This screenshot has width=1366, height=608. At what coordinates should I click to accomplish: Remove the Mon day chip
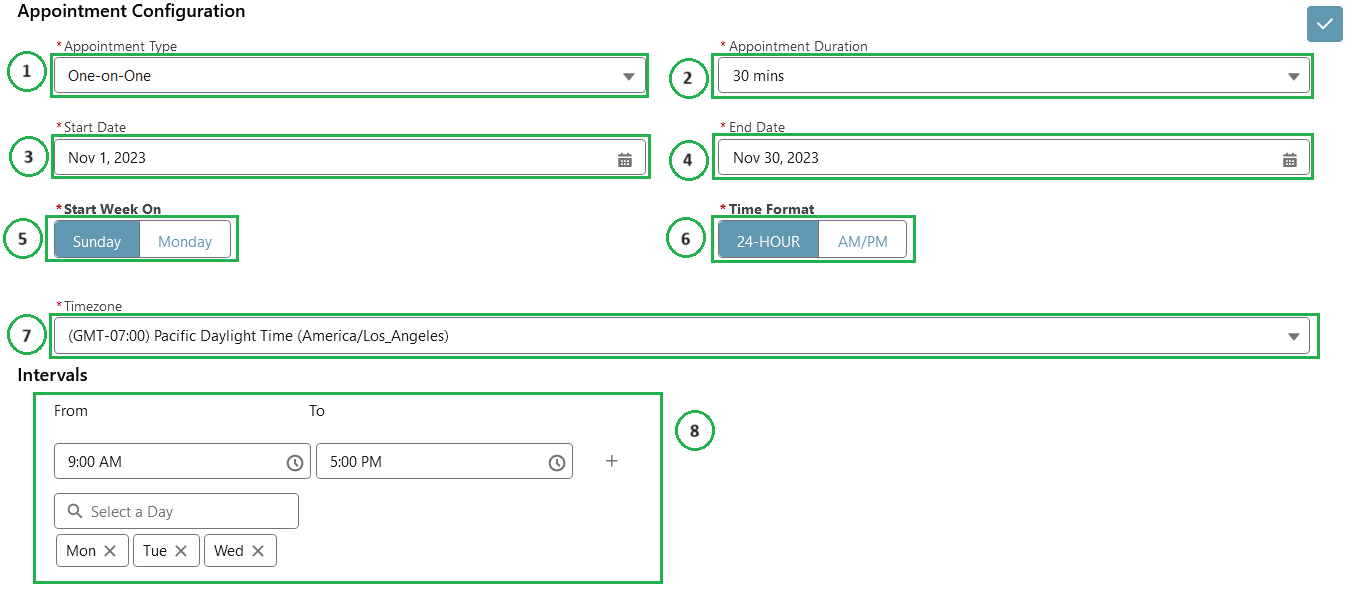(113, 550)
